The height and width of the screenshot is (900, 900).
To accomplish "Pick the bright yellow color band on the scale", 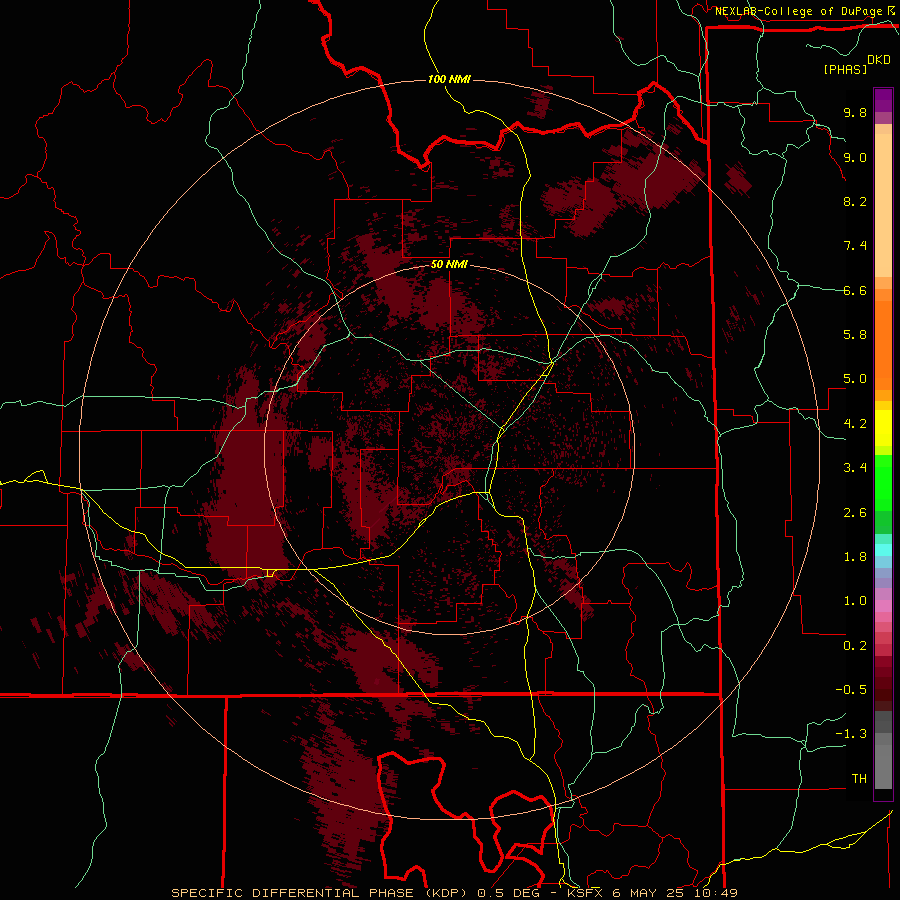I will pos(883,428).
